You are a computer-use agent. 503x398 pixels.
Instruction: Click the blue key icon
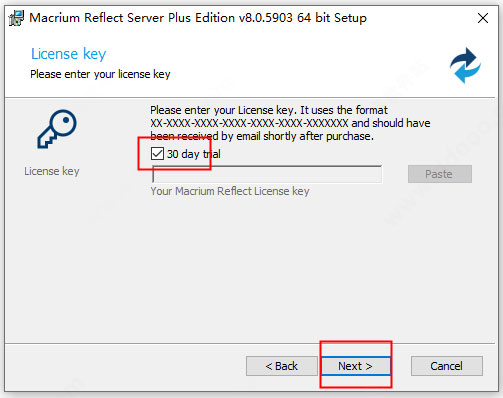tap(57, 129)
